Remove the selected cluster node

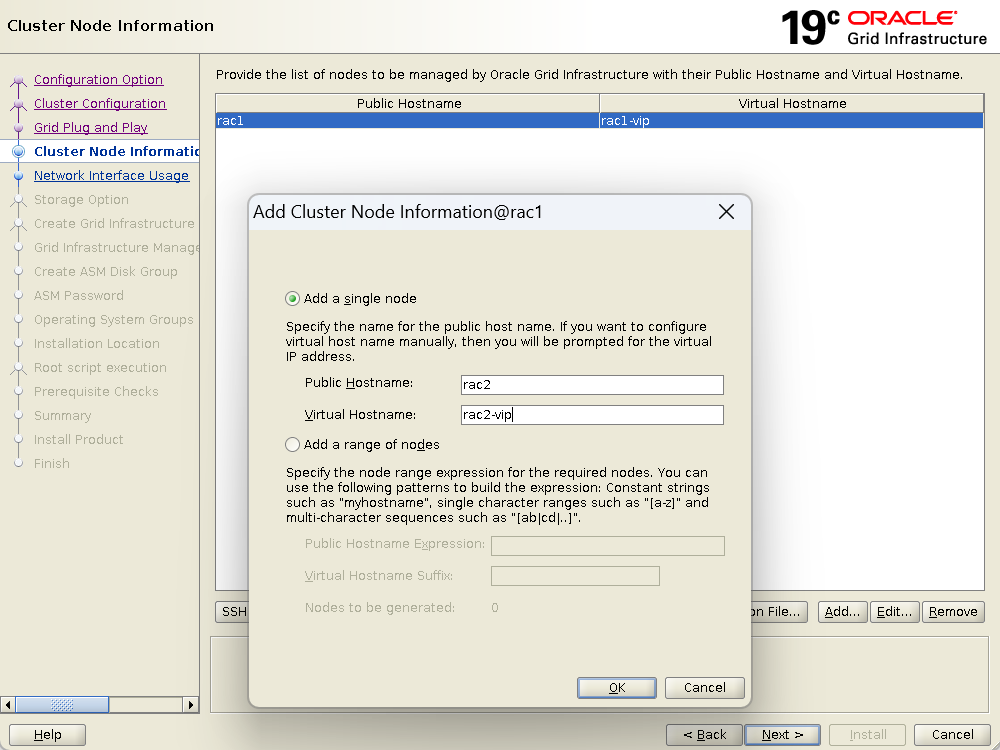coord(953,612)
